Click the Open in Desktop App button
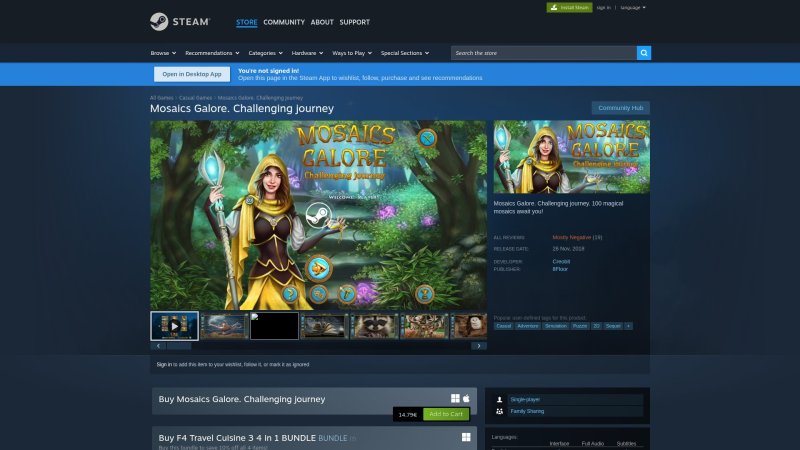800x450 pixels. 192,74
